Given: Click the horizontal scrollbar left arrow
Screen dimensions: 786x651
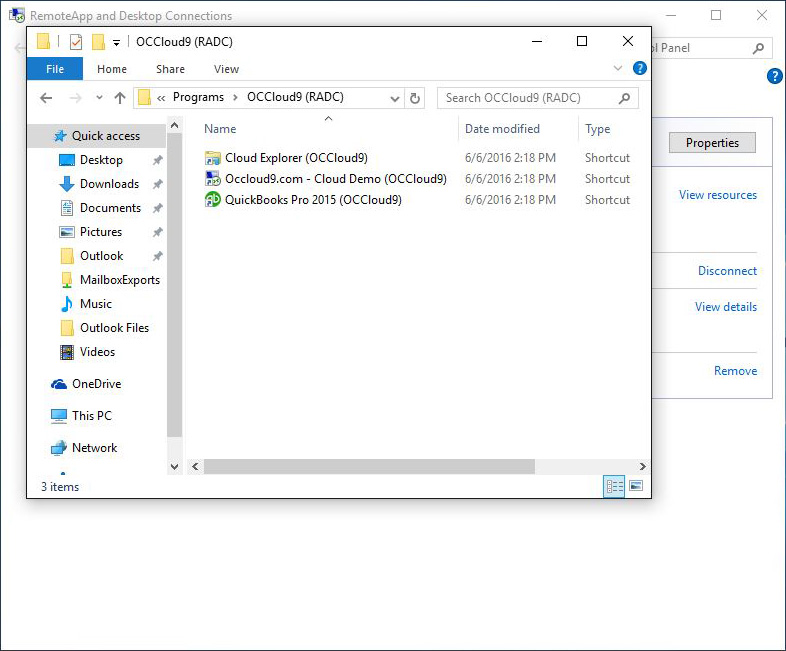Looking at the screenshot, I should [195, 467].
